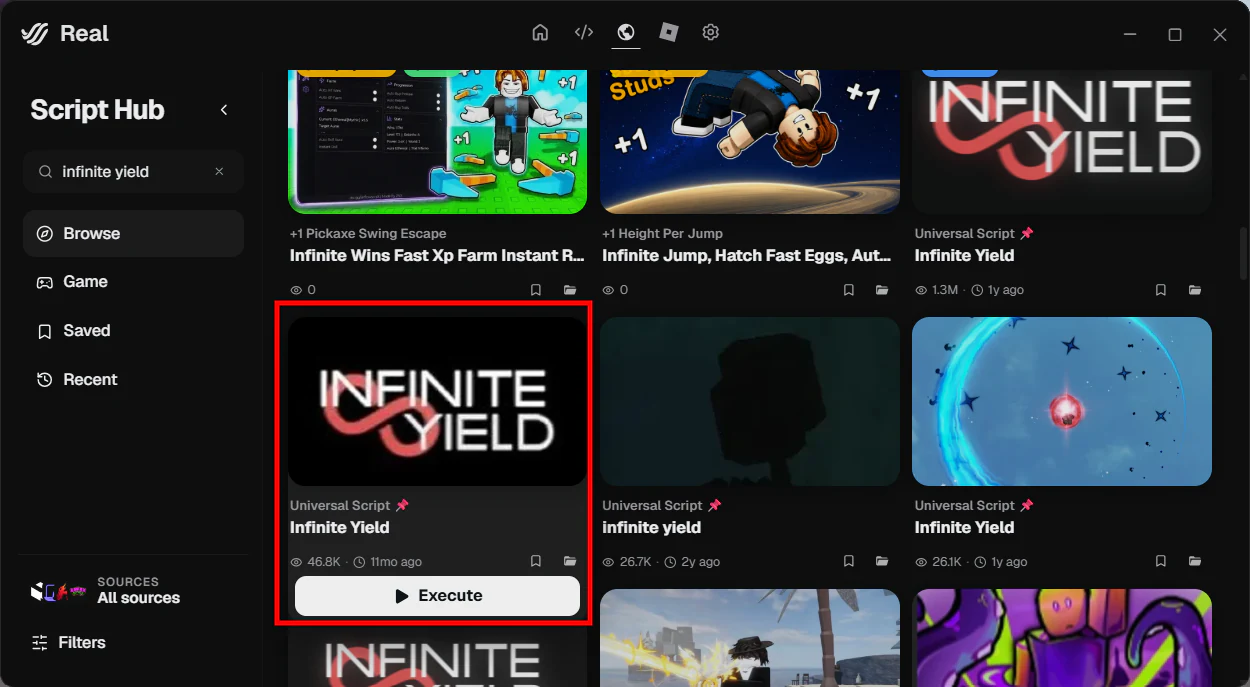The height and width of the screenshot is (687, 1250).
Task: Click the 26.1K view count
Action: (947, 562)
